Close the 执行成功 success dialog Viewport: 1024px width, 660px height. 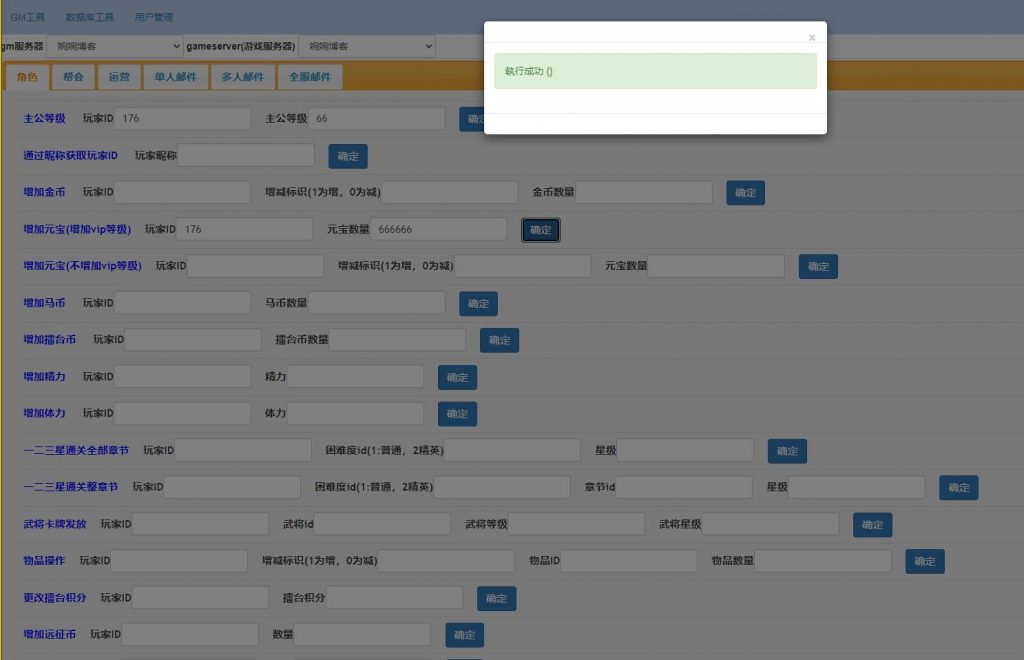pyautogui.click(x=811, y=37)
